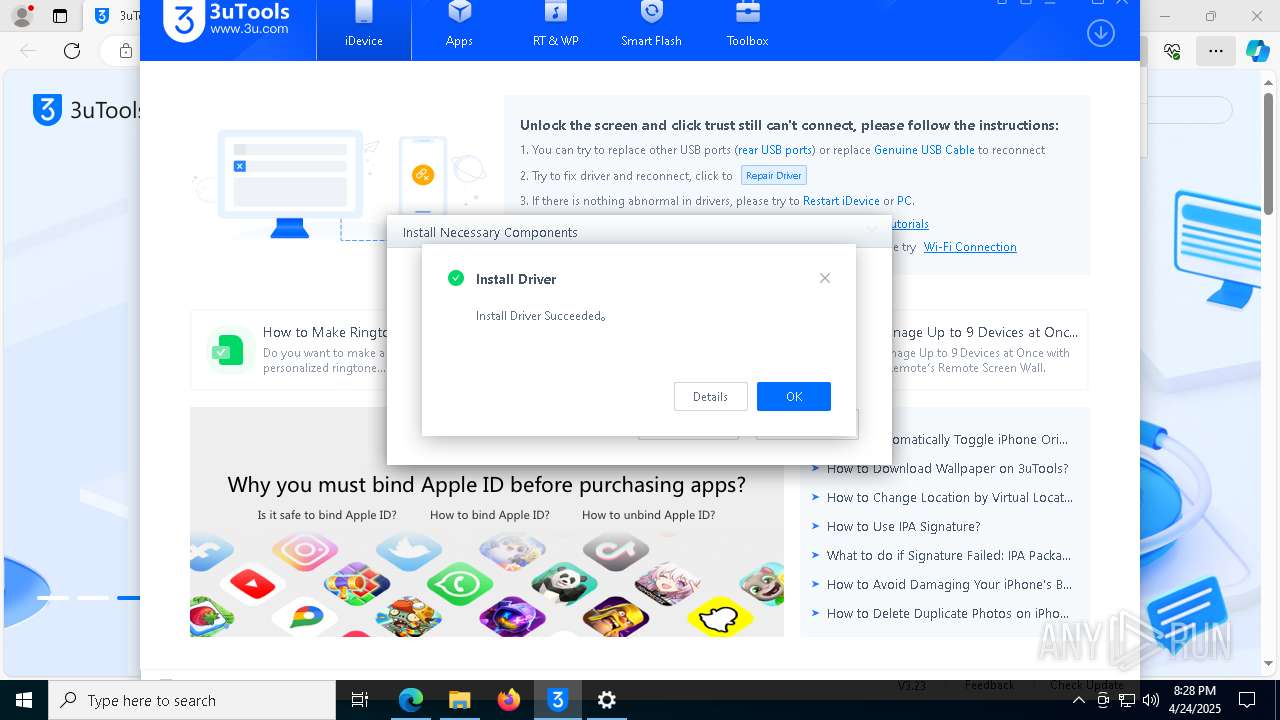Open the rear USB ports link
1280x720 pixels.
775,150
